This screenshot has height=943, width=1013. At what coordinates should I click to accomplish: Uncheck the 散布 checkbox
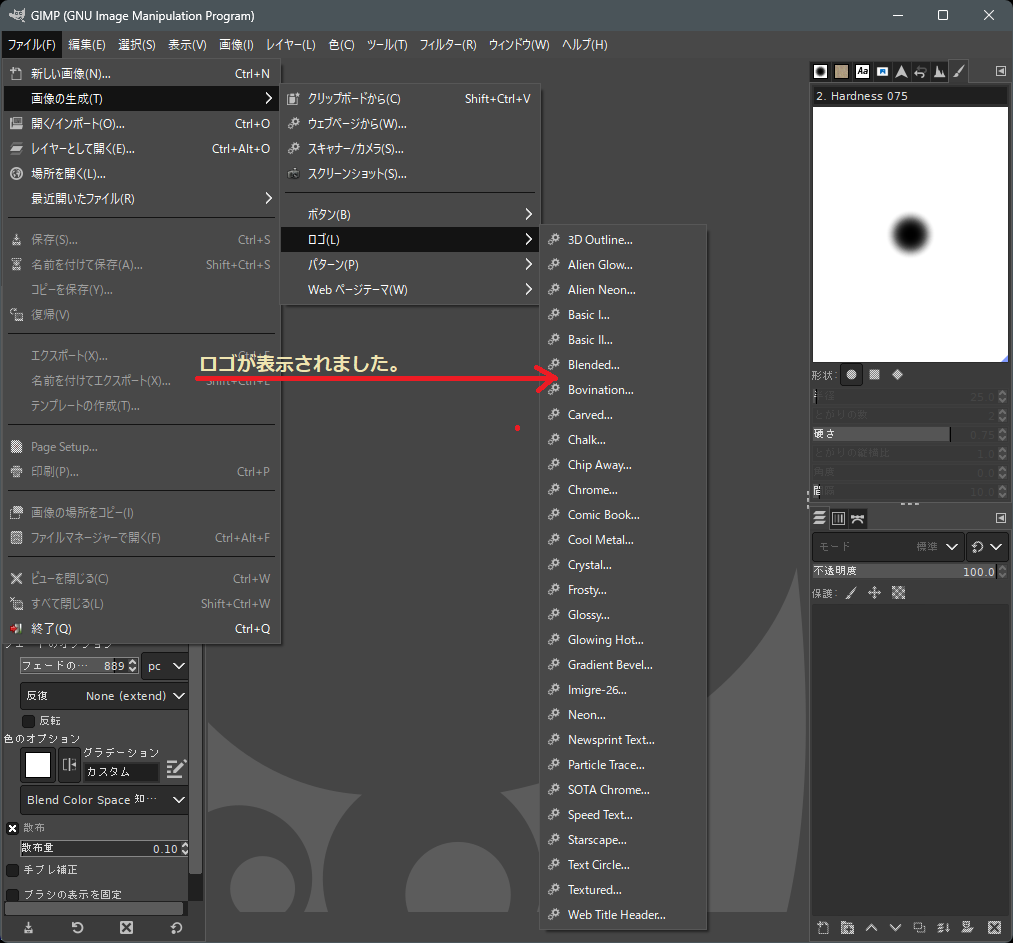pos(12,828)
